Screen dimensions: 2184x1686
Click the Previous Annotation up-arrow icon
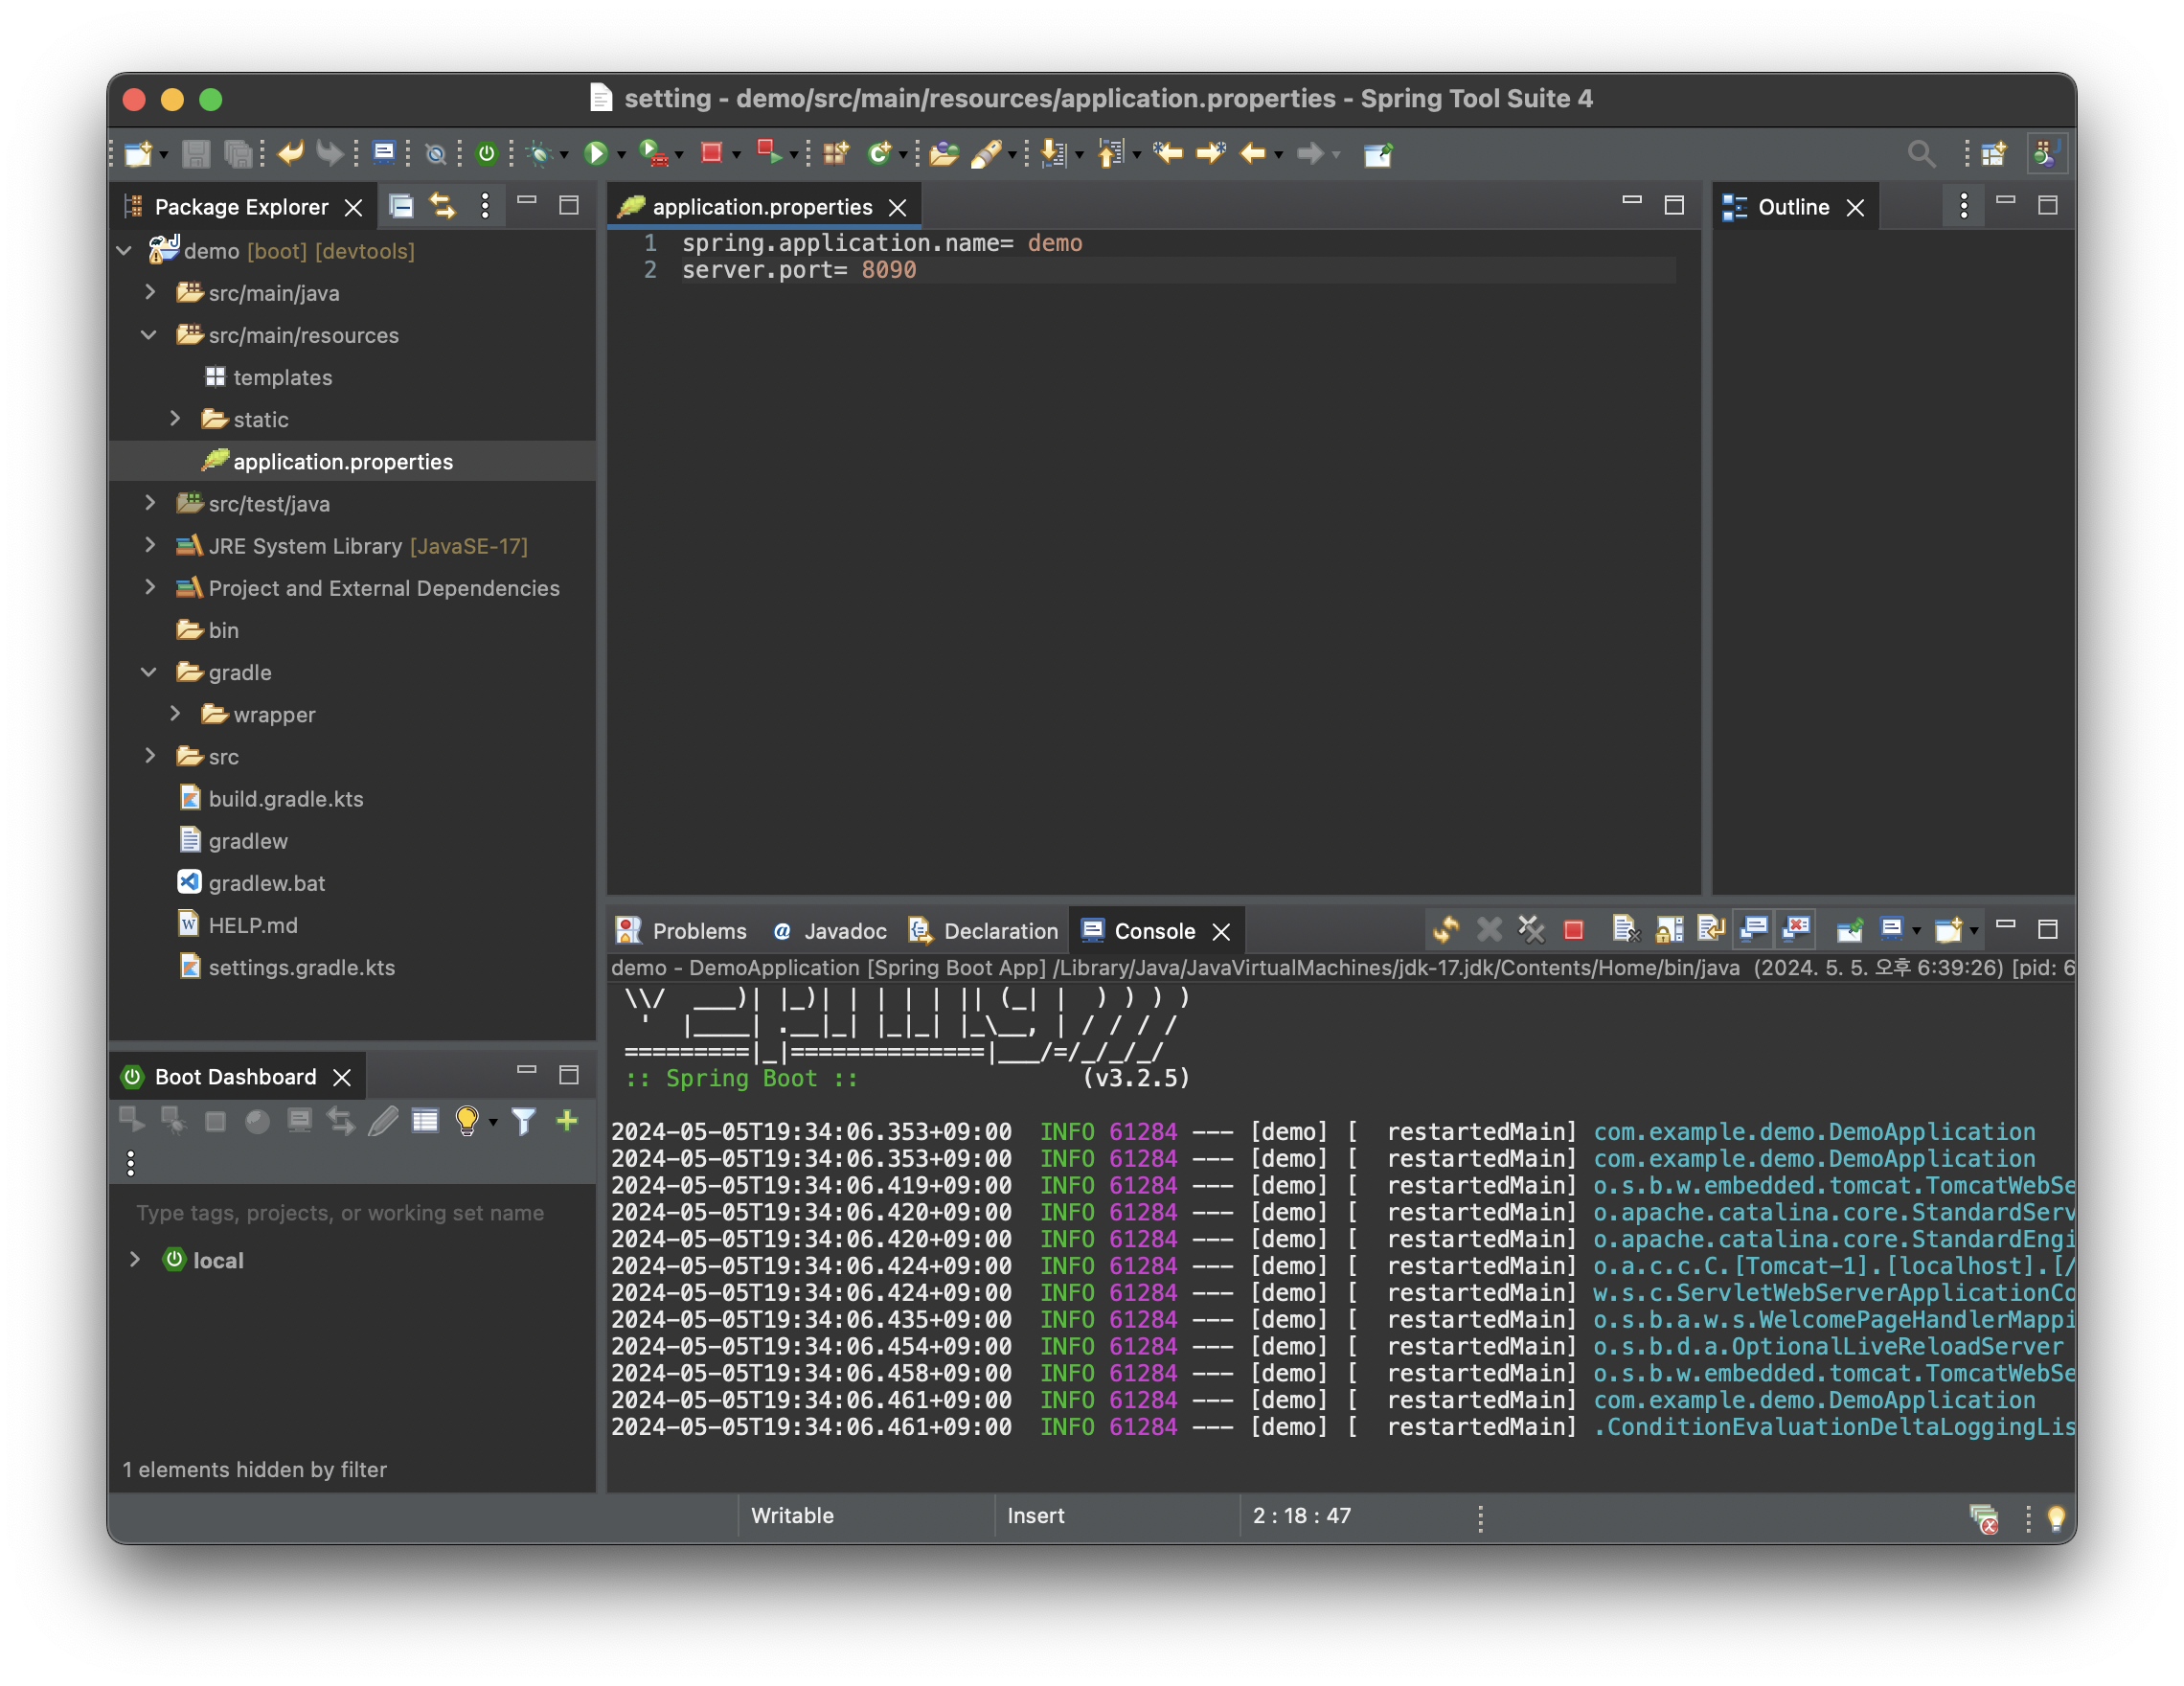point(1110,154)
